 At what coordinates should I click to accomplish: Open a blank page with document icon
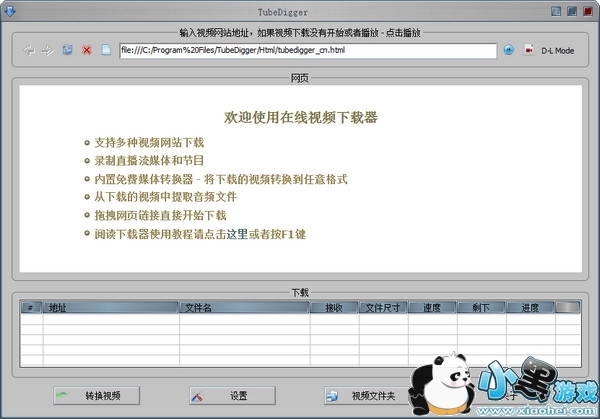[106, 50]
